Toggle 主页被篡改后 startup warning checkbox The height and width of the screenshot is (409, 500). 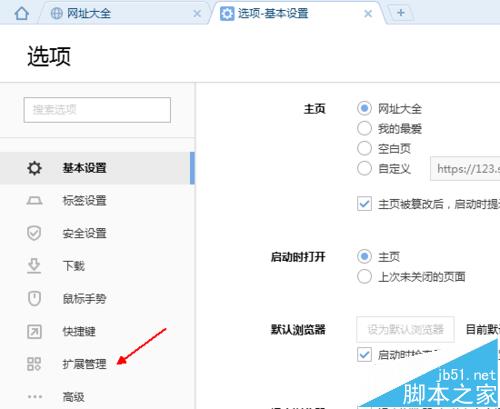(364, 204)
